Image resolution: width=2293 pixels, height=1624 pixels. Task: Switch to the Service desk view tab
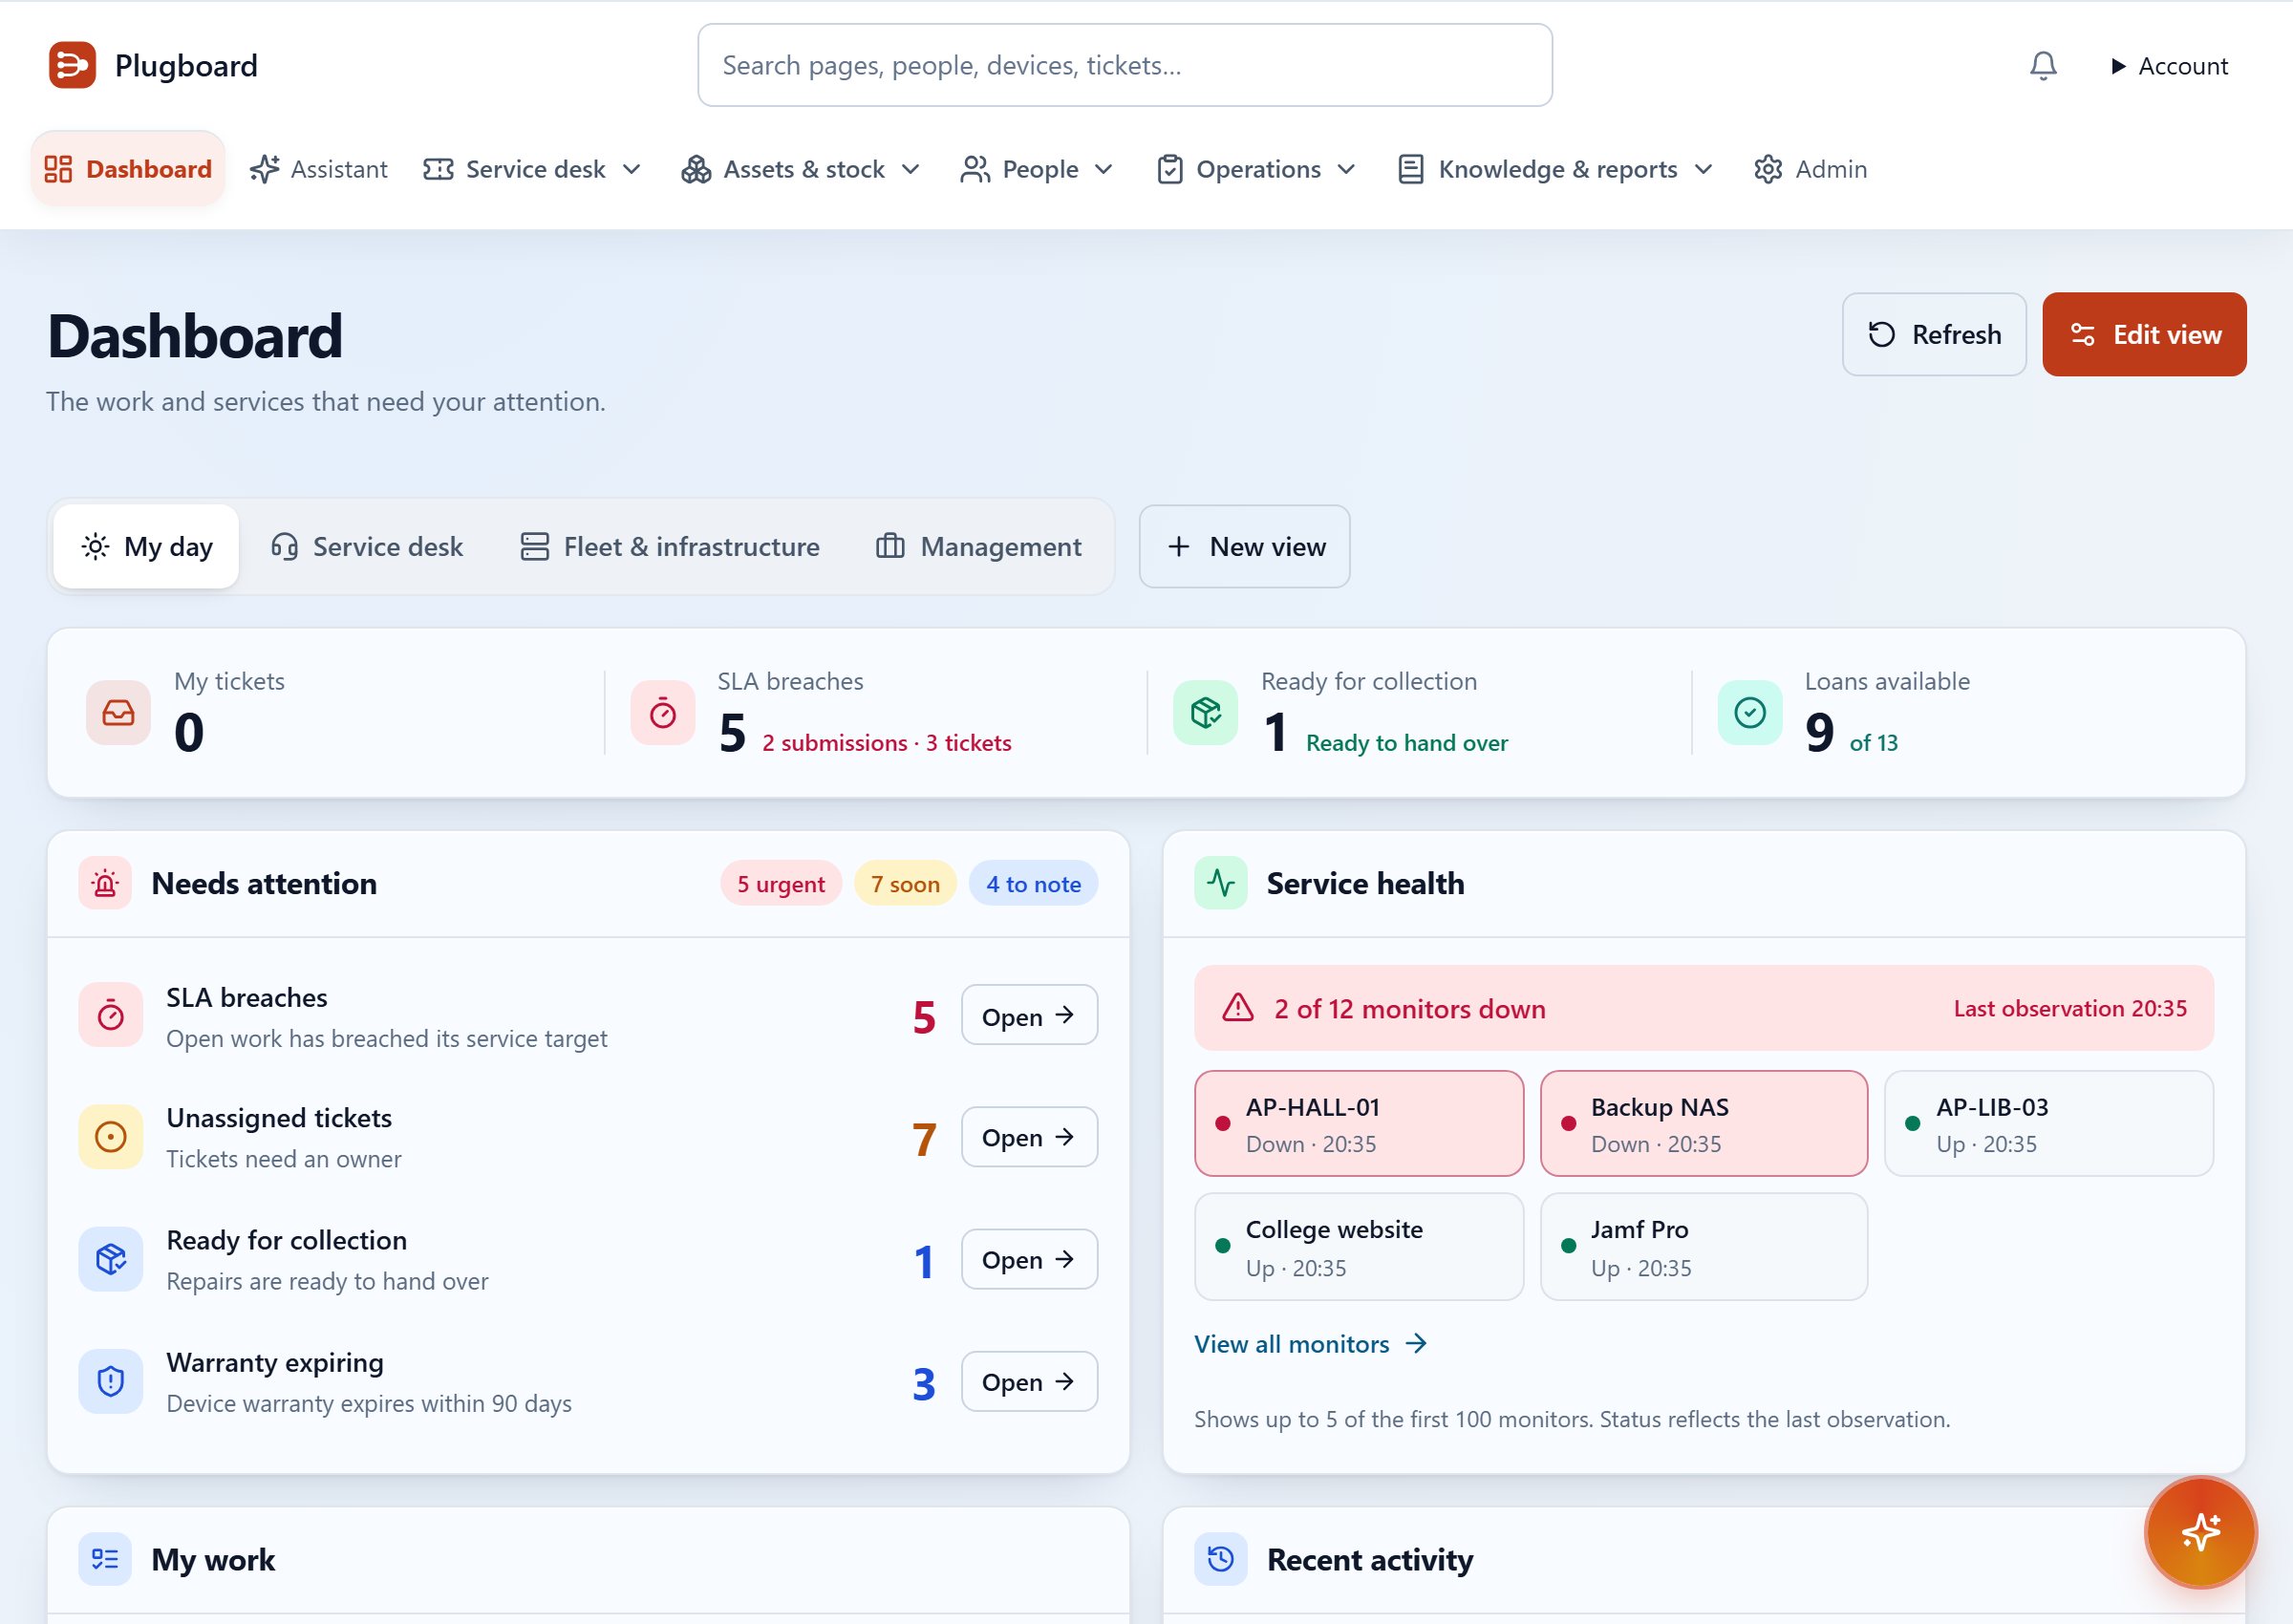pyautogui.click(x=367, y=547)
